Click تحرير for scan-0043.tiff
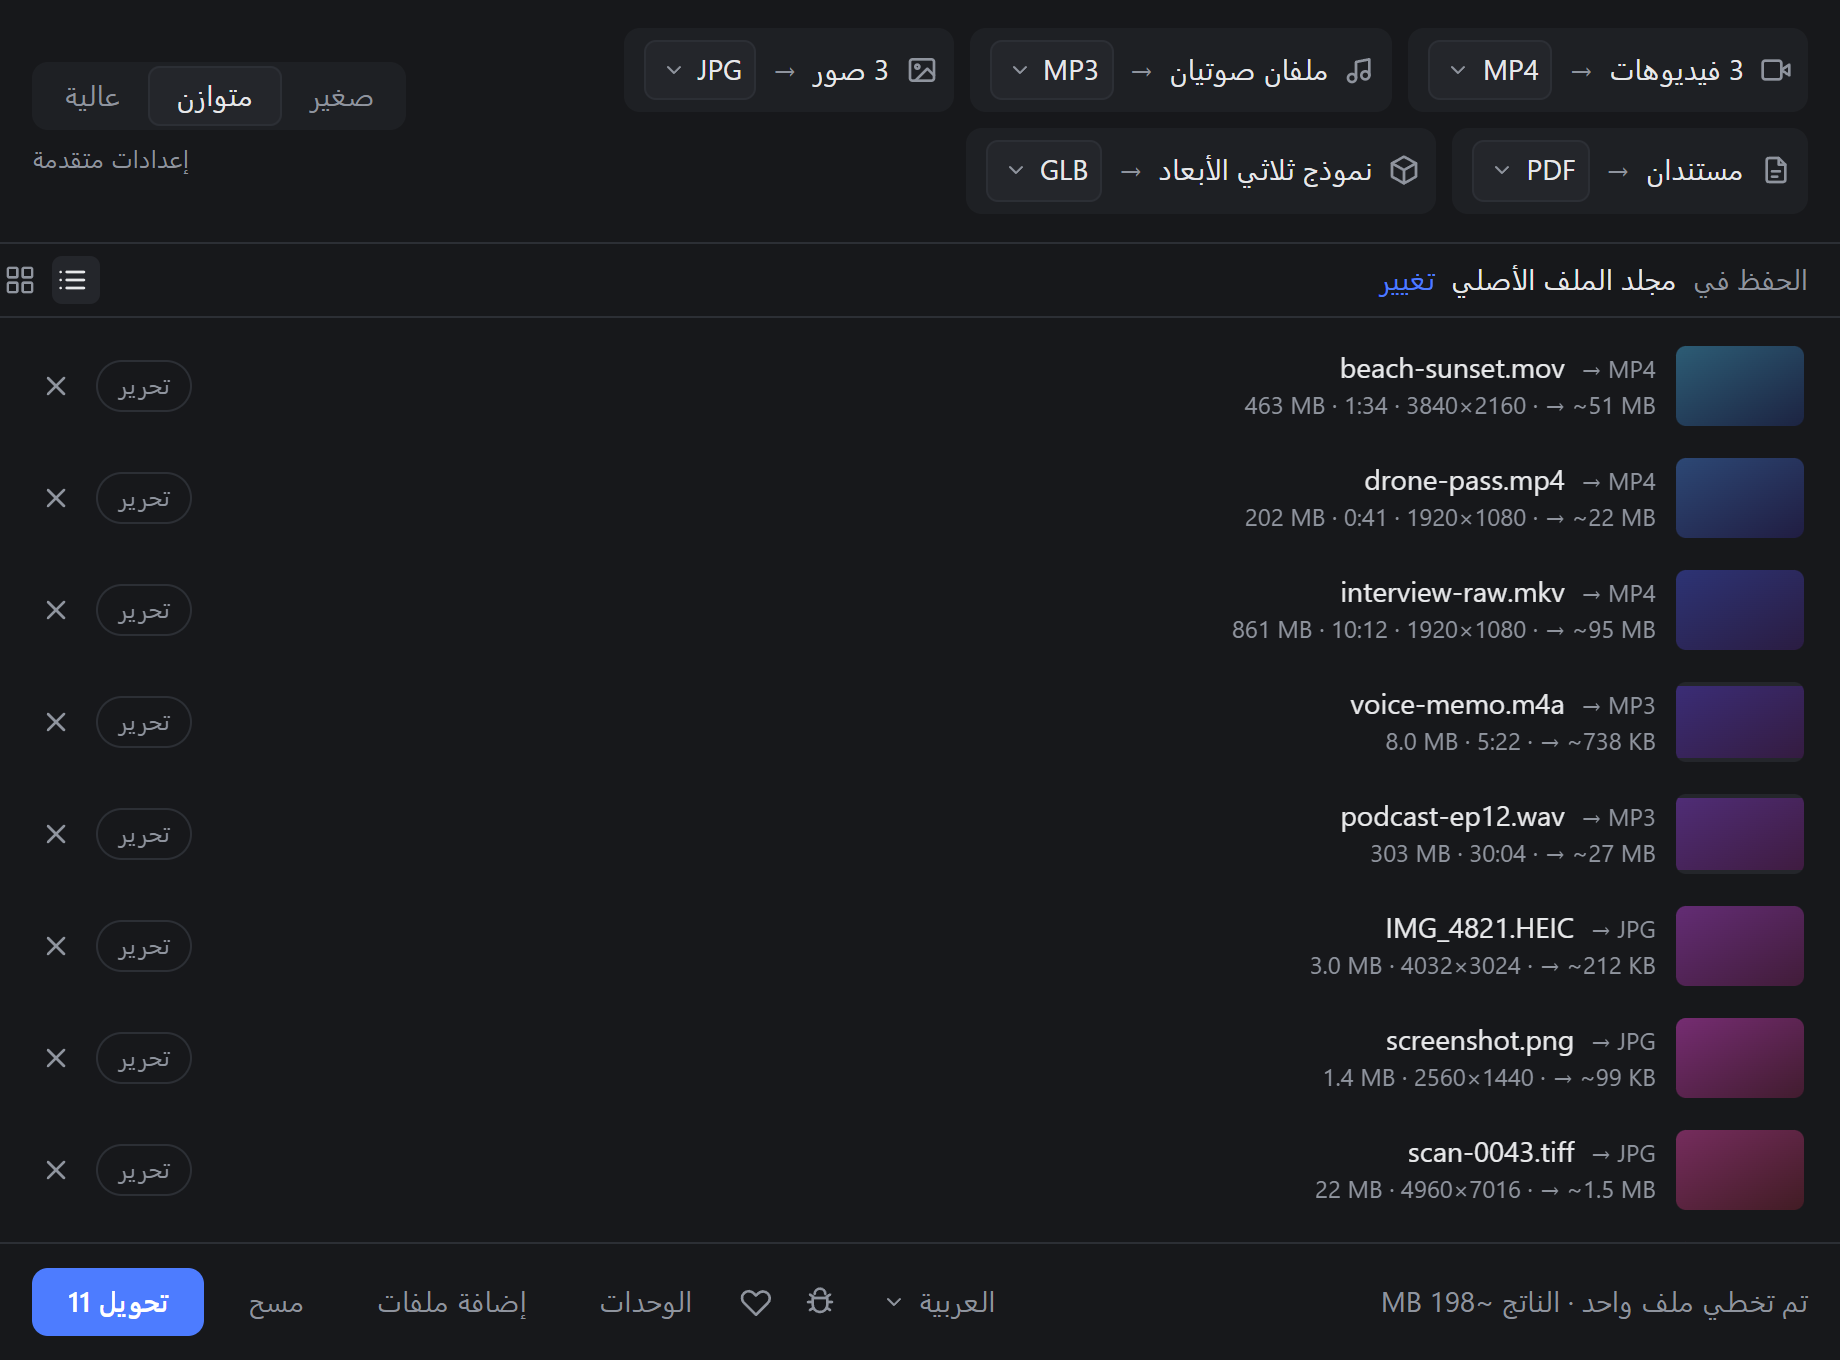 pyautogui.click(x=144, y=1170)
